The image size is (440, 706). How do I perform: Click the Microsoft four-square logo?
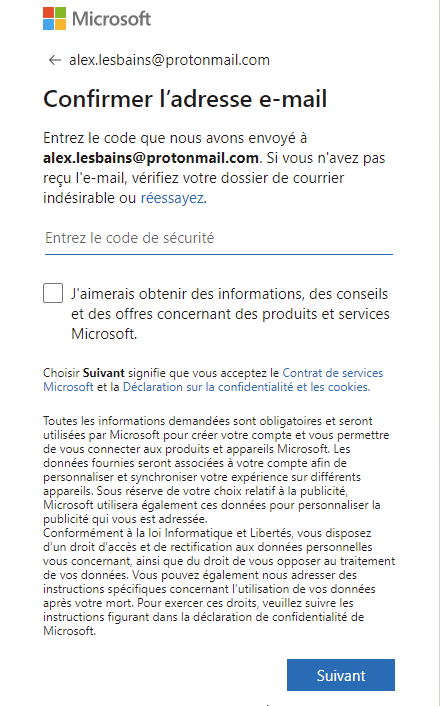(54, 18)
